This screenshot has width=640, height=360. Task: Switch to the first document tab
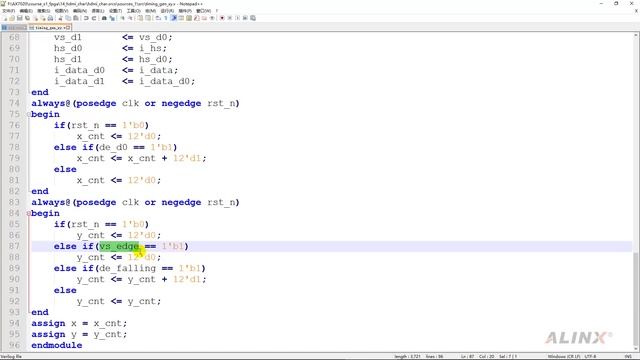click(14, 27)
